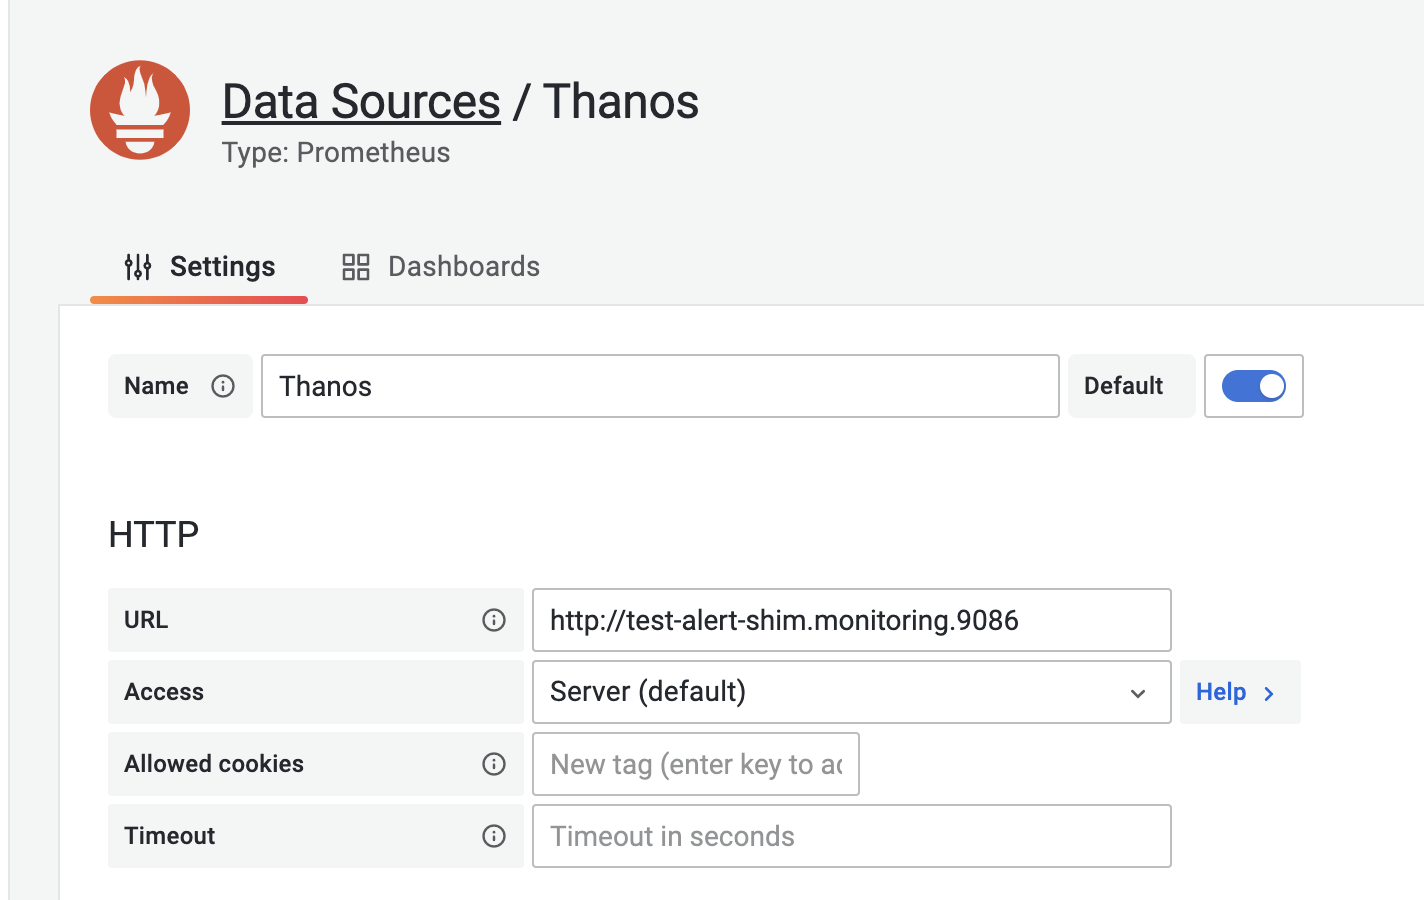Click the URL input field

click(852, 620)
